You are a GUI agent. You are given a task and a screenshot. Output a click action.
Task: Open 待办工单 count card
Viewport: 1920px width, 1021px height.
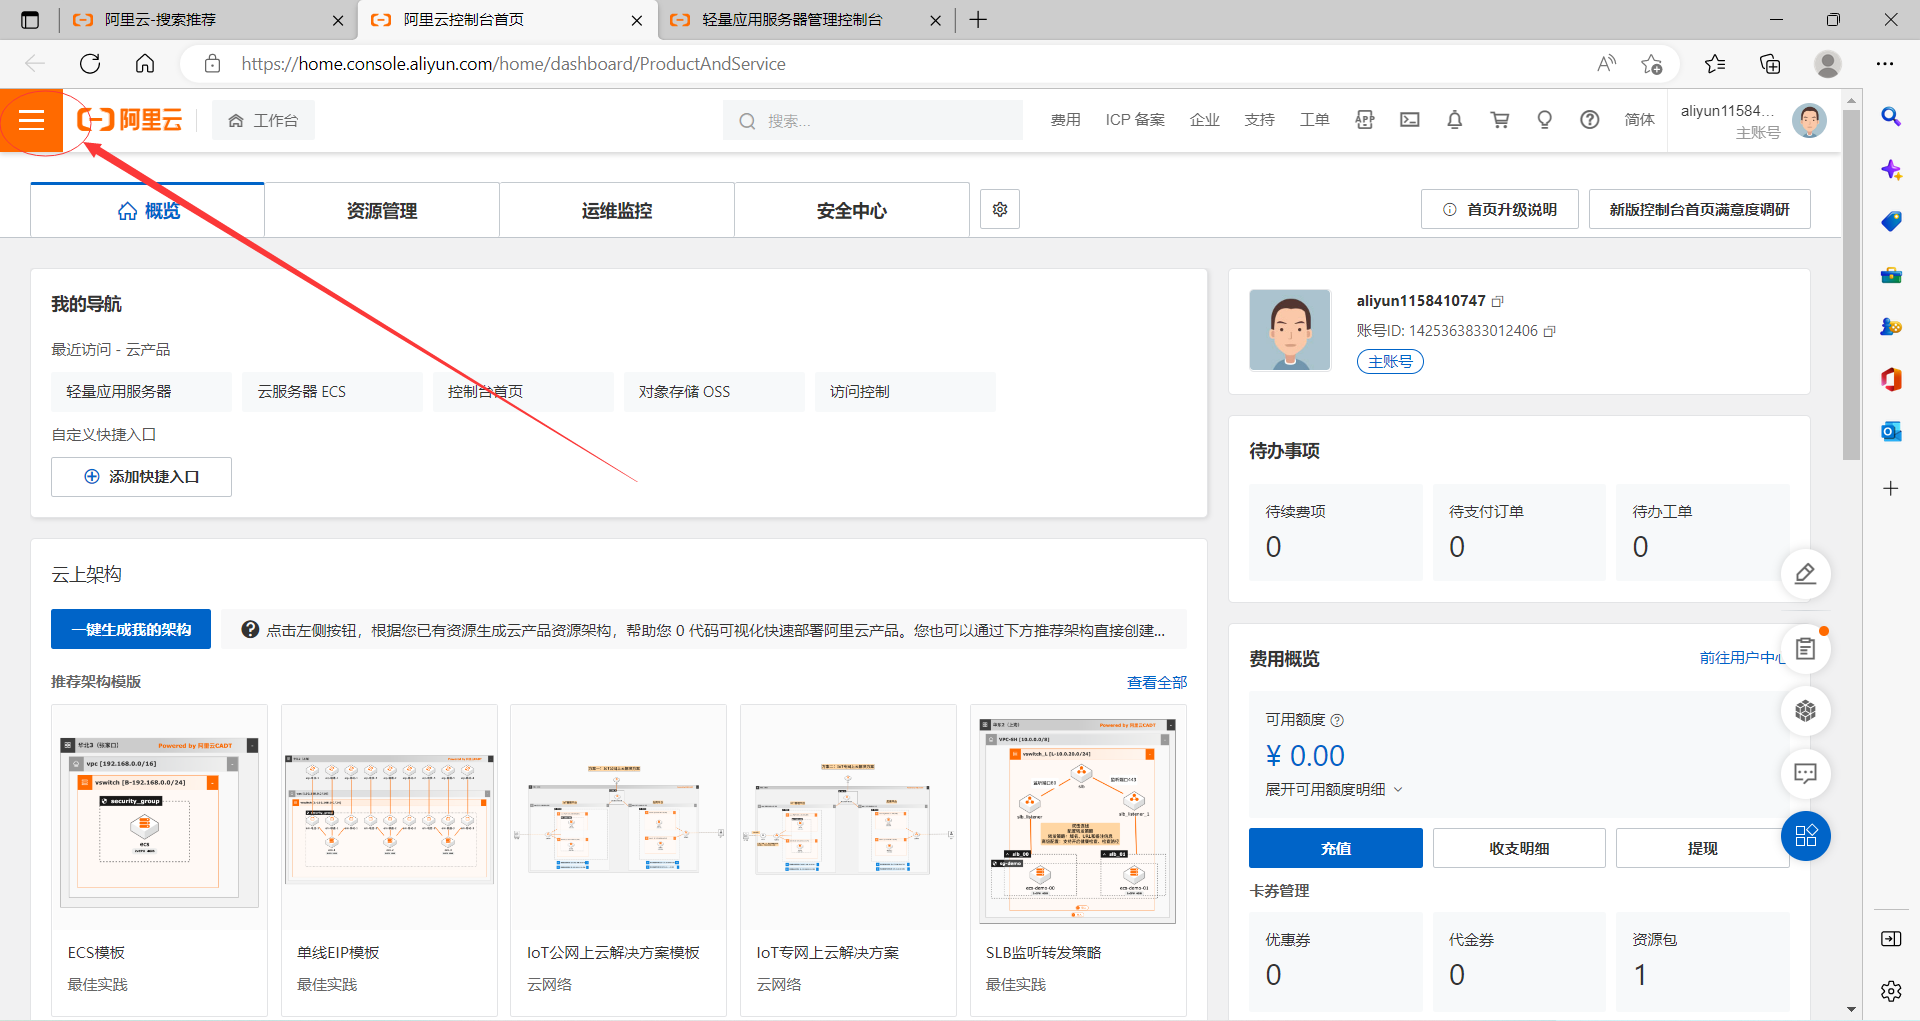point(1703,532)
